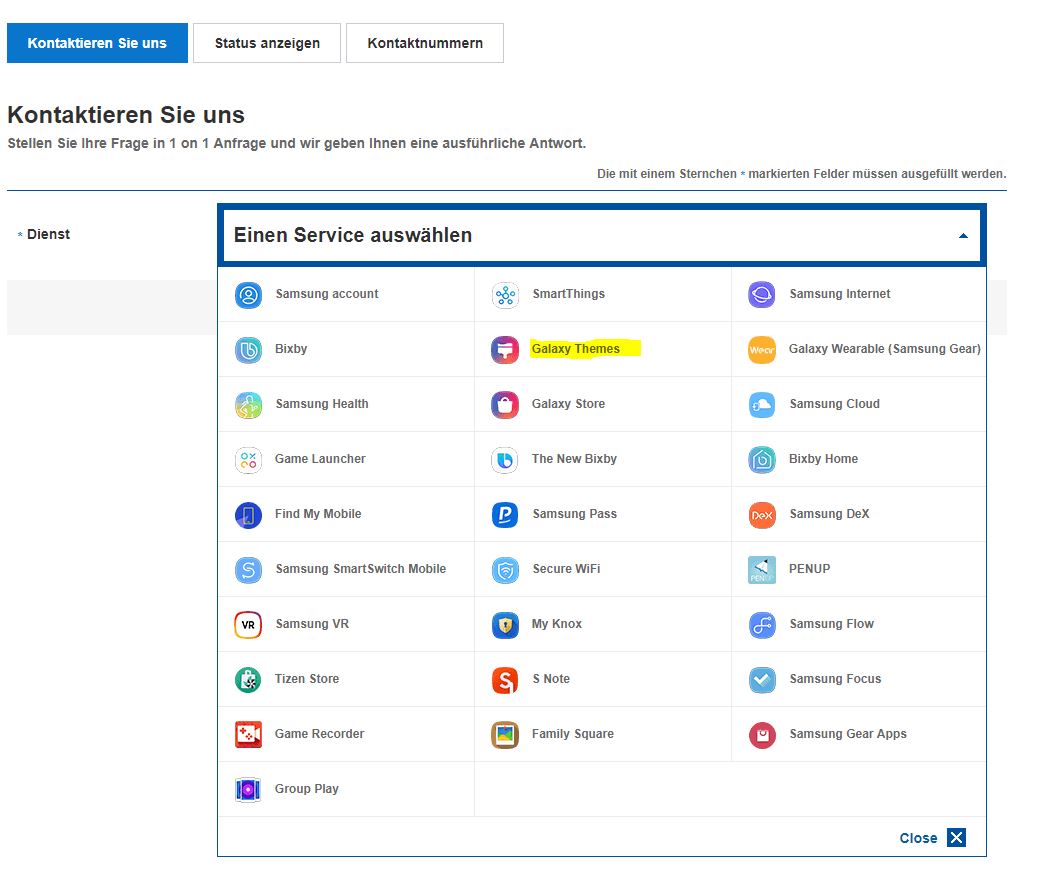Pick the Samsung Pass icon

click(505, 515)
